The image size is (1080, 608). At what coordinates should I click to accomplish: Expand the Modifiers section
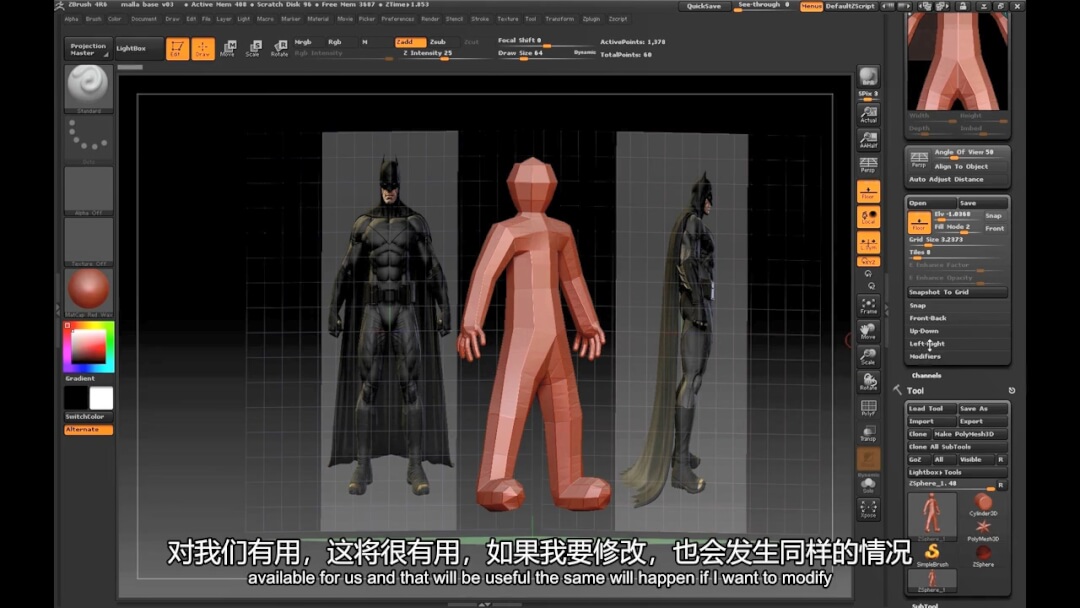pos(925,357)
